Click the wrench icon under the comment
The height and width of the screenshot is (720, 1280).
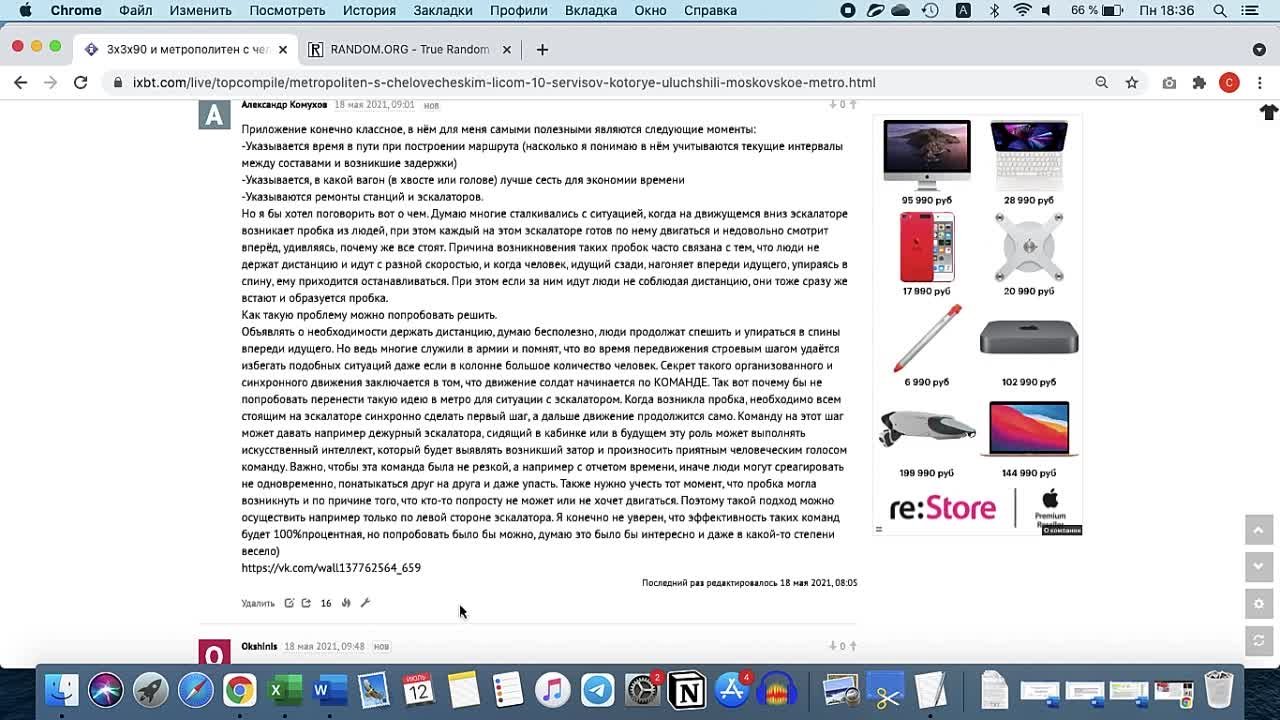point(365,603)
